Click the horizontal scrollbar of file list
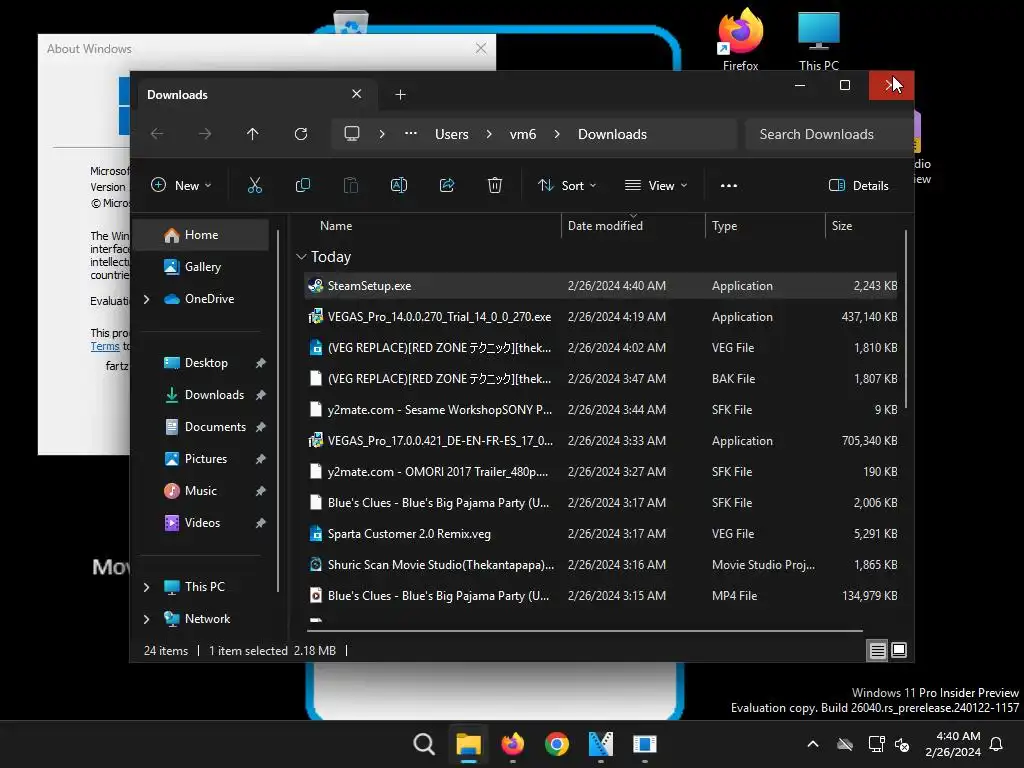1024x768 pixels. click(x=584, y=631)
